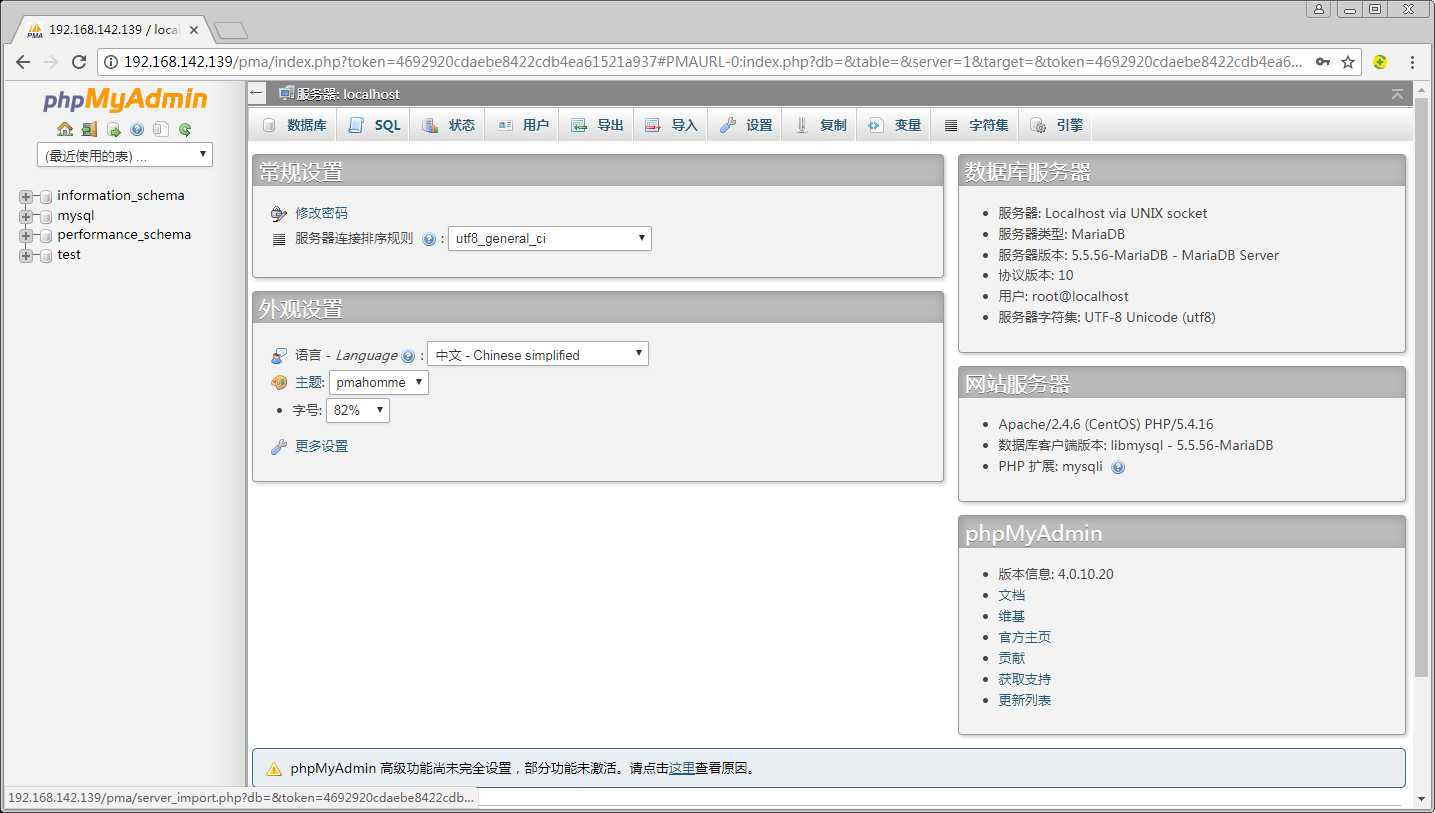
Task: Open help icon next to mysqli extension
Action: 1118,467
